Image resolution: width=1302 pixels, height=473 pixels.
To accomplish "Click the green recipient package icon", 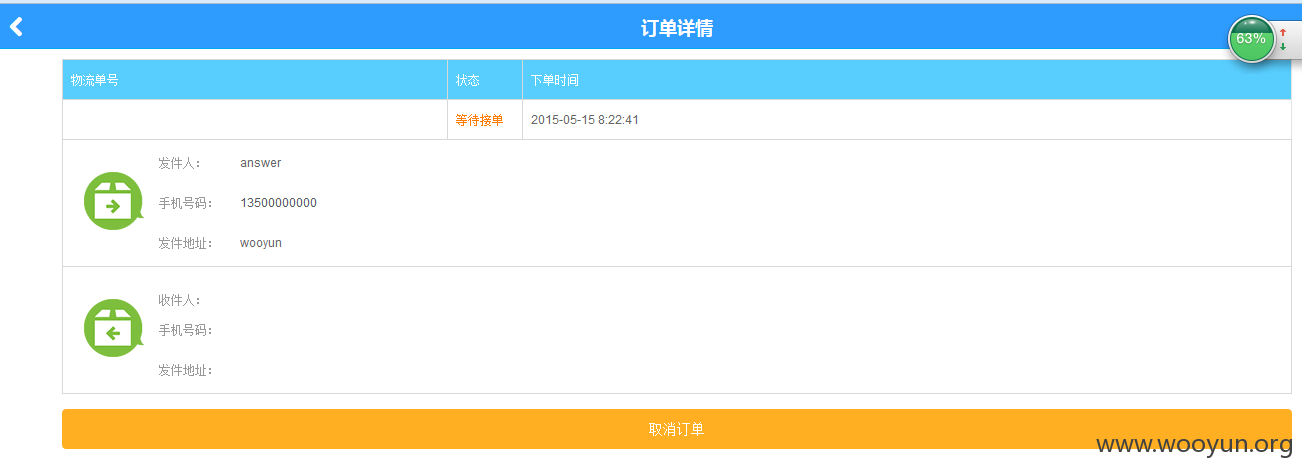I will click(x=113, y=328).
